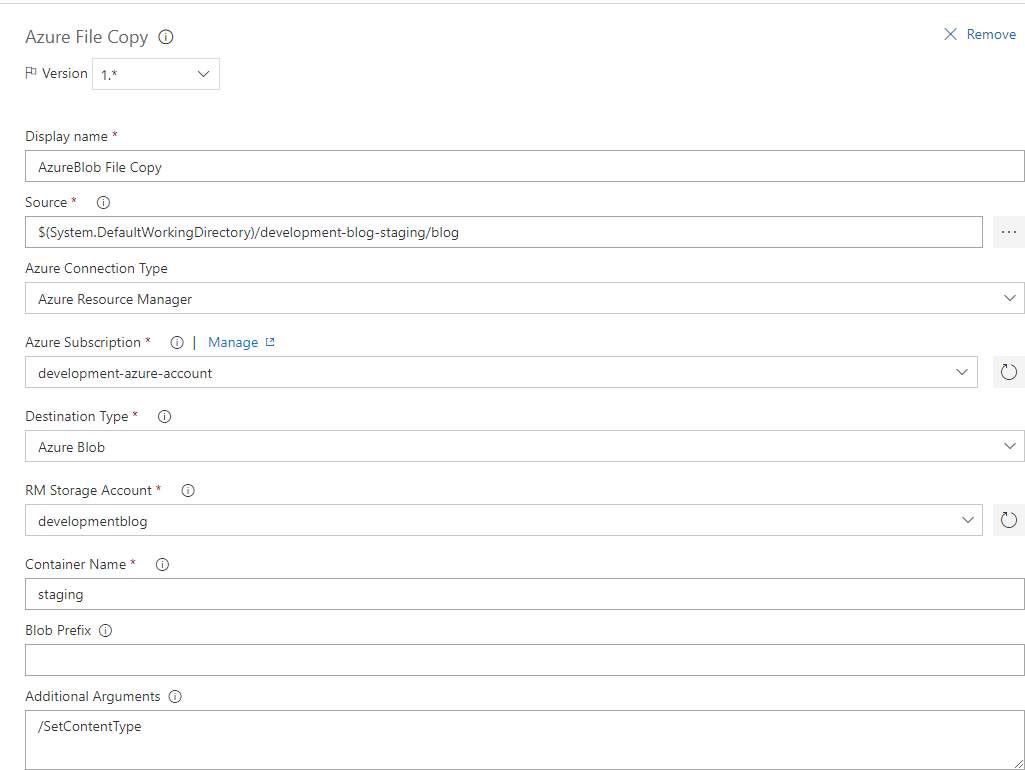Refresh the Azure Subscription list

click(x=1008, y=371)
